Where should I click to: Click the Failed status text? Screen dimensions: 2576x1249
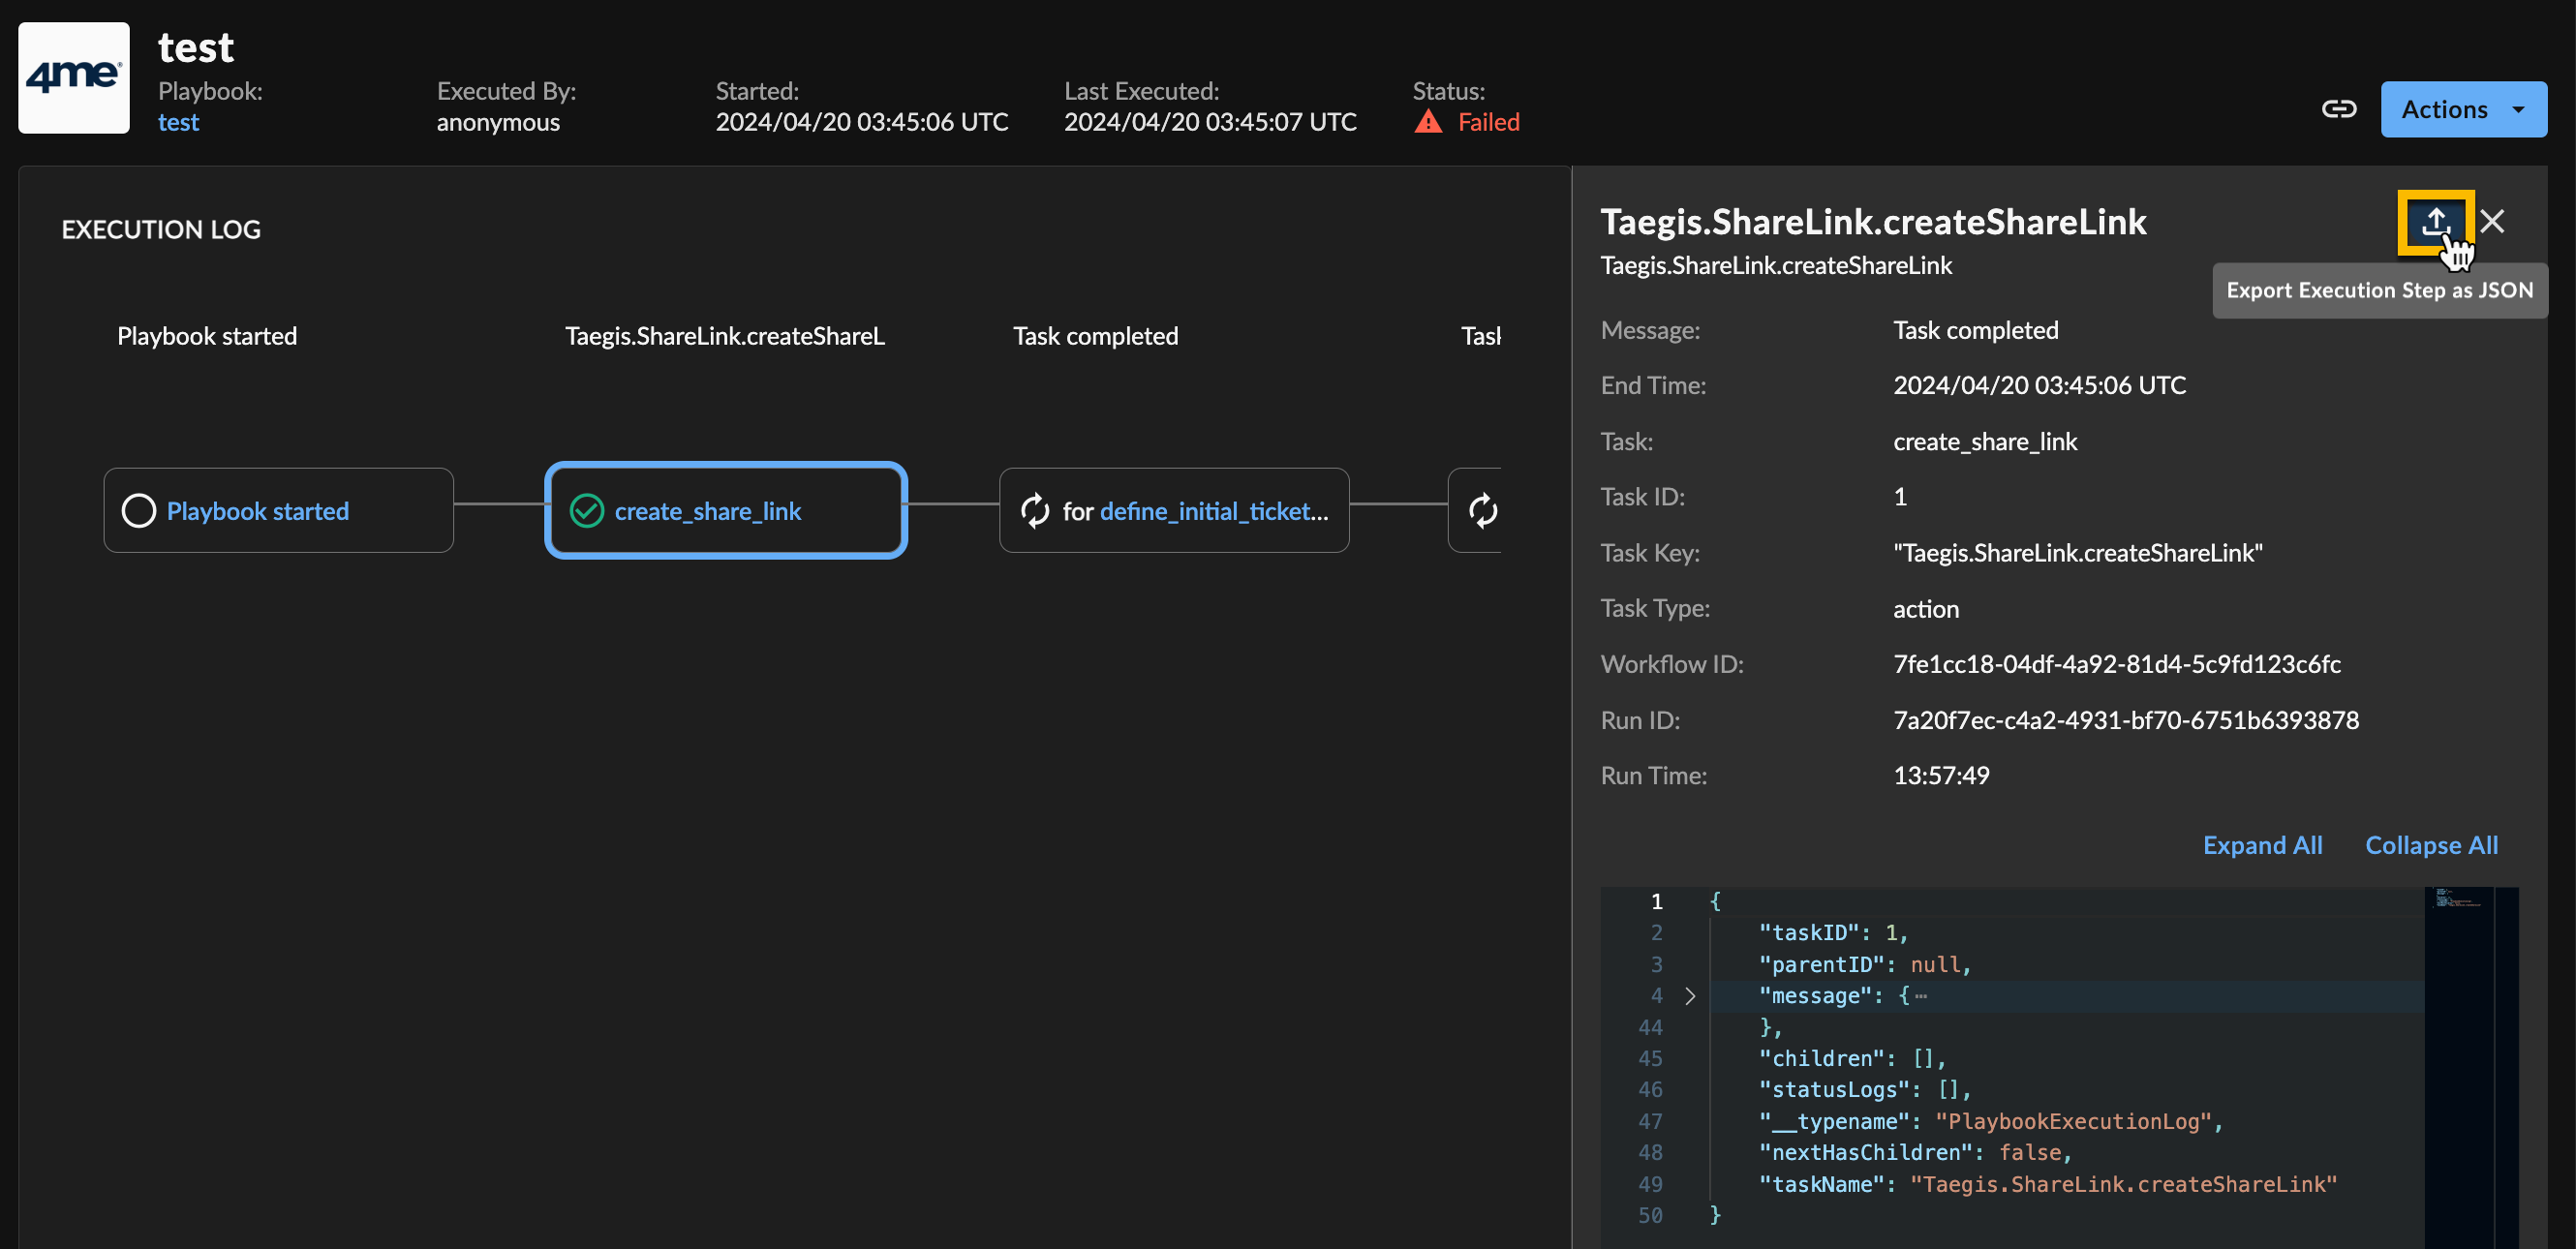pos(1488,122)
